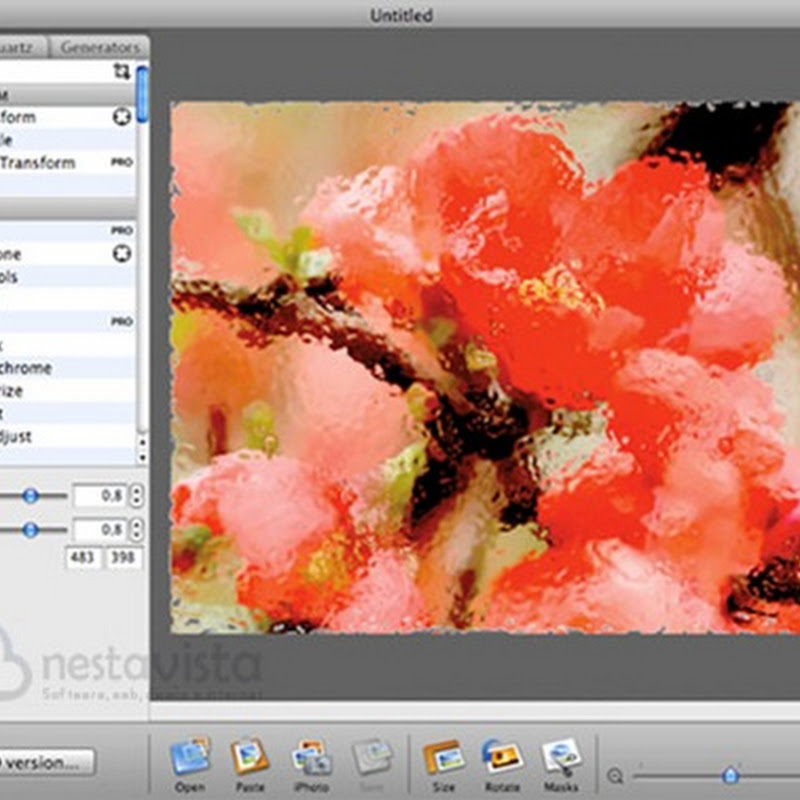Switch to the Generators tab

[100, 47]
